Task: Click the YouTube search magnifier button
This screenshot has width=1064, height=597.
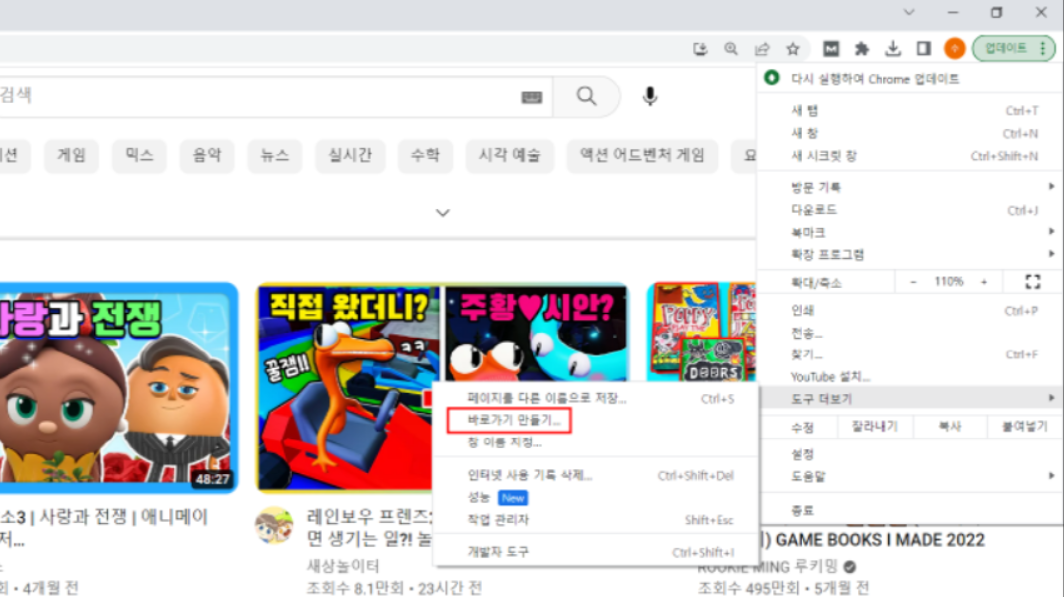Action: (587, 96)
